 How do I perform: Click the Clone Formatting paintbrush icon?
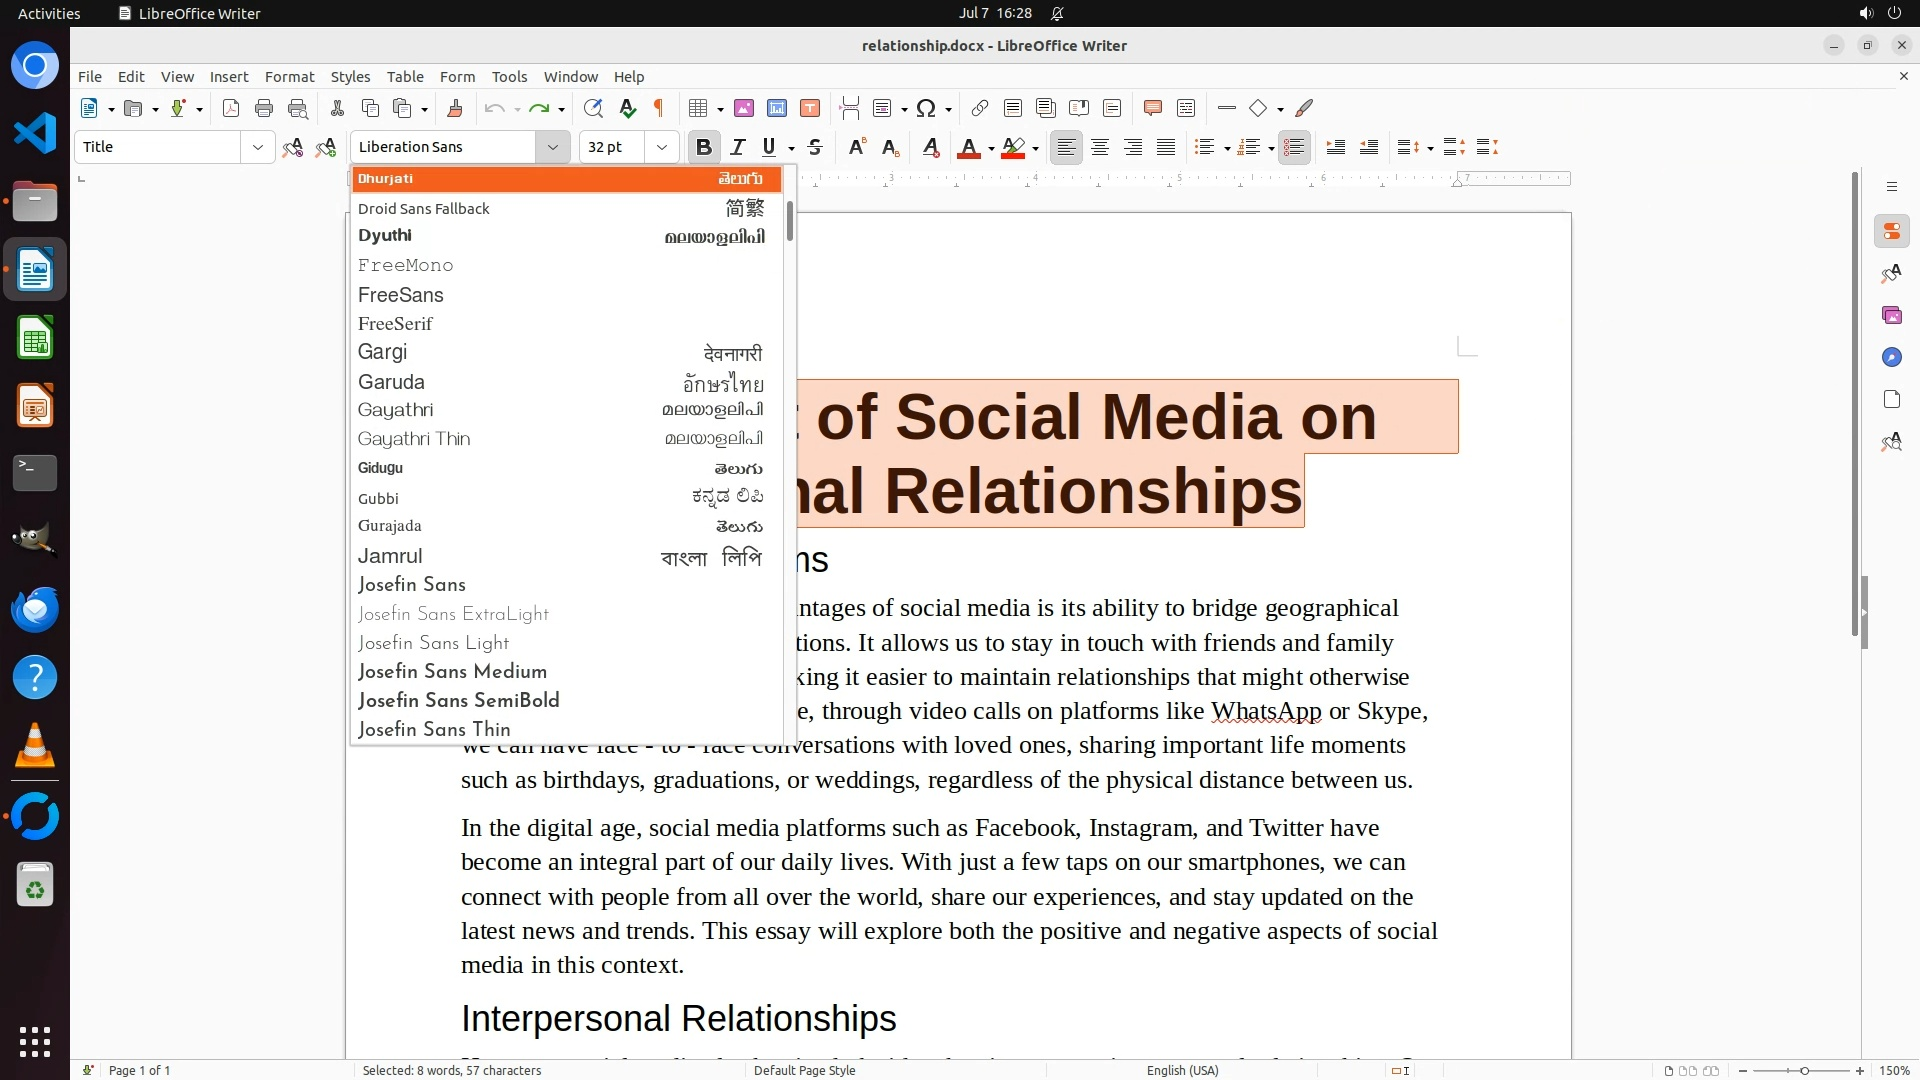455,108
